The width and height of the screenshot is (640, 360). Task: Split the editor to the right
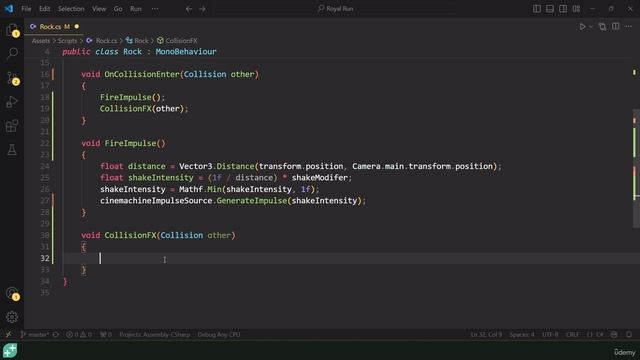616,27
